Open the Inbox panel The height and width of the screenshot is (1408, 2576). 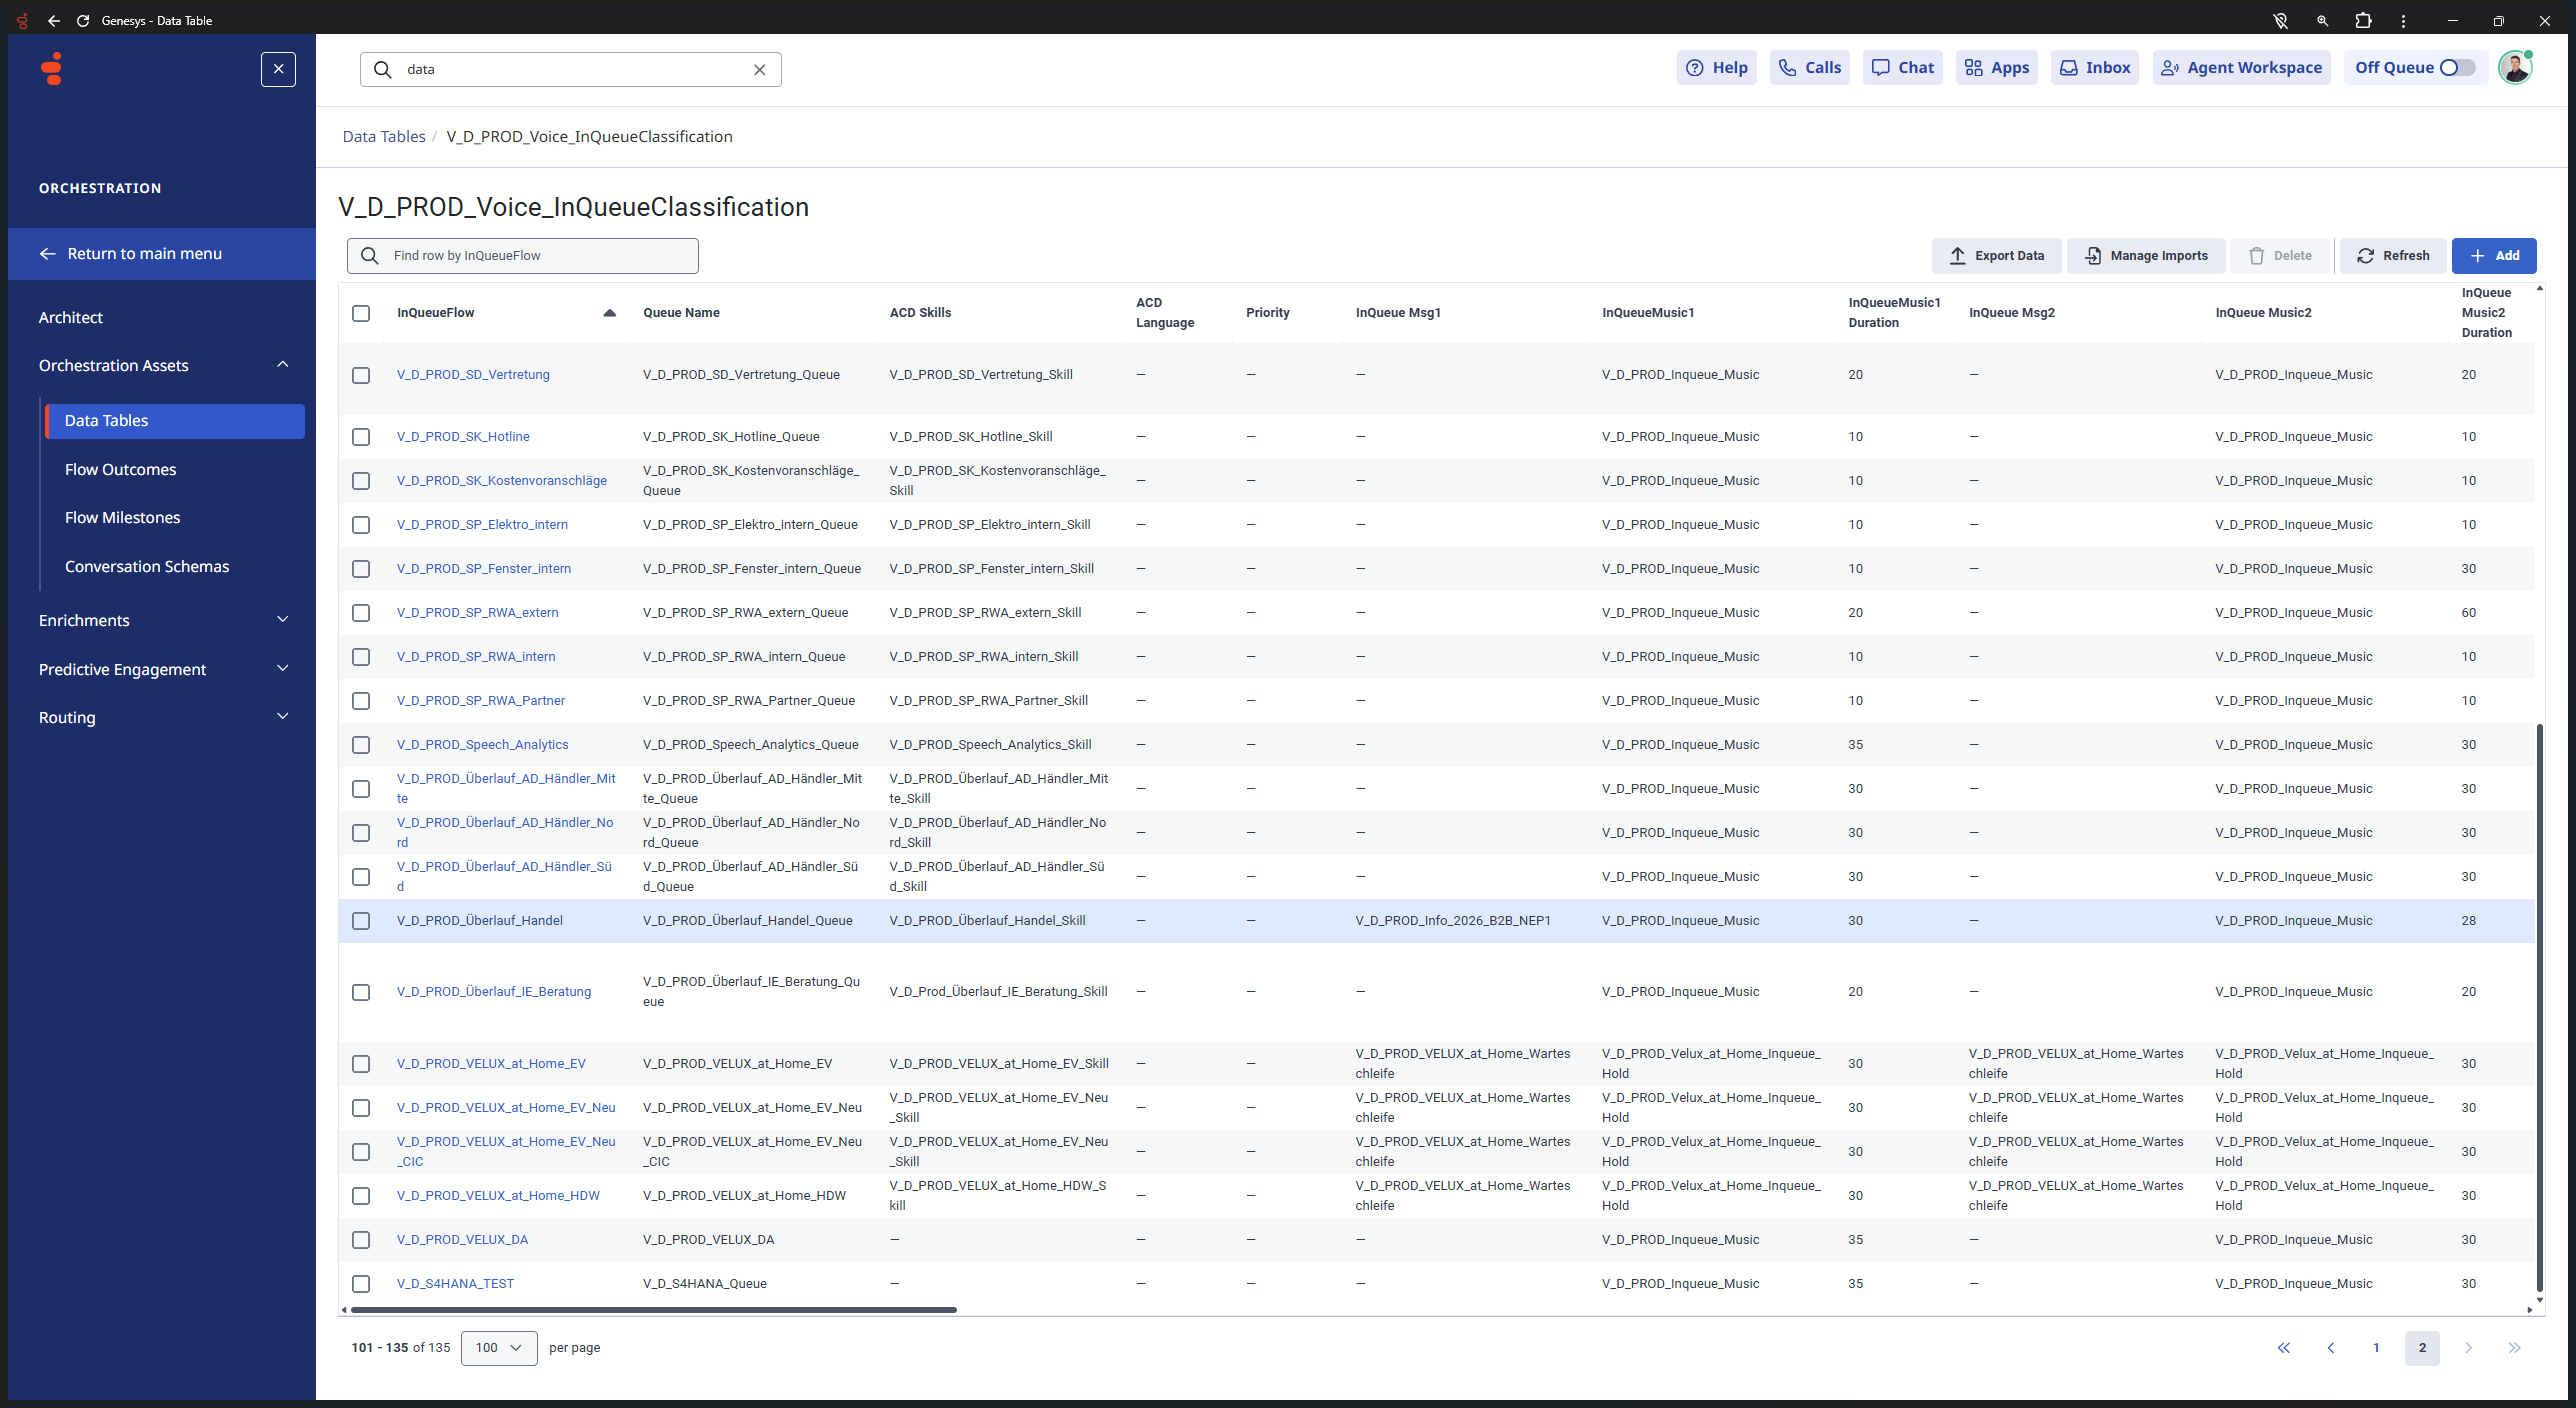click(x=2094, y=68)
